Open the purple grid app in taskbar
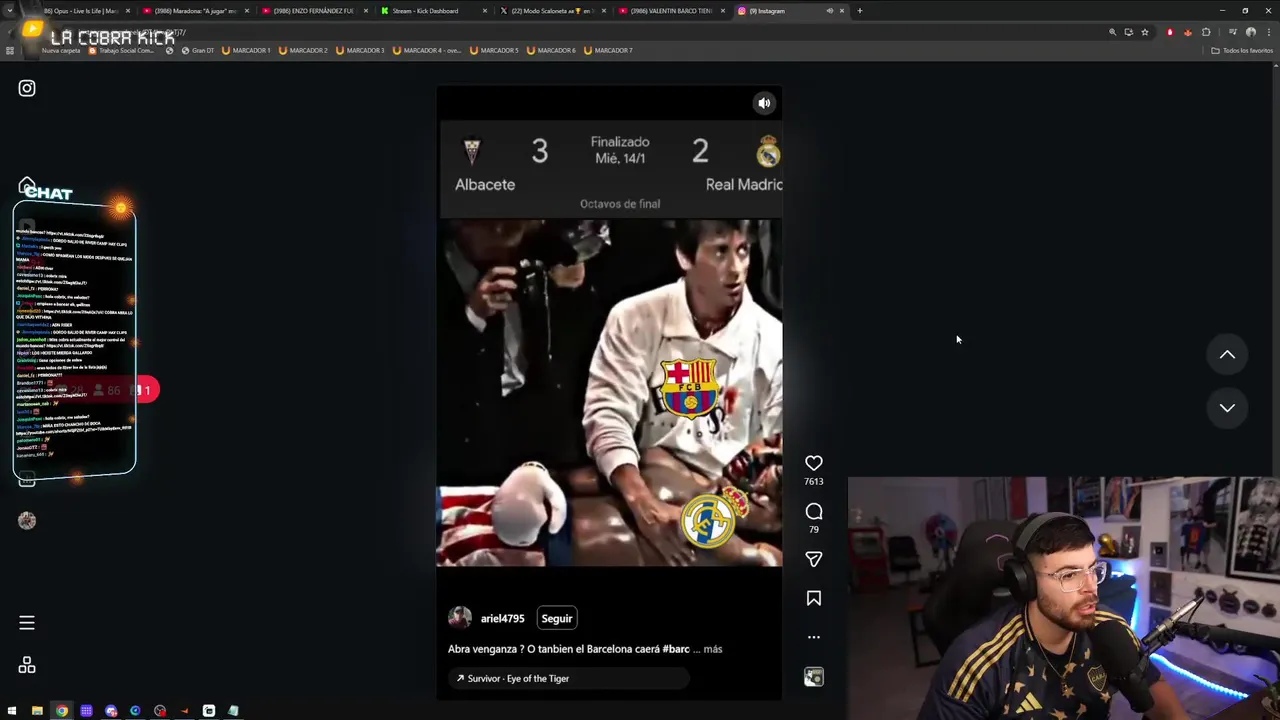Image resolution: width=1280 pixels, height=720 pixels. coord(86,711)
